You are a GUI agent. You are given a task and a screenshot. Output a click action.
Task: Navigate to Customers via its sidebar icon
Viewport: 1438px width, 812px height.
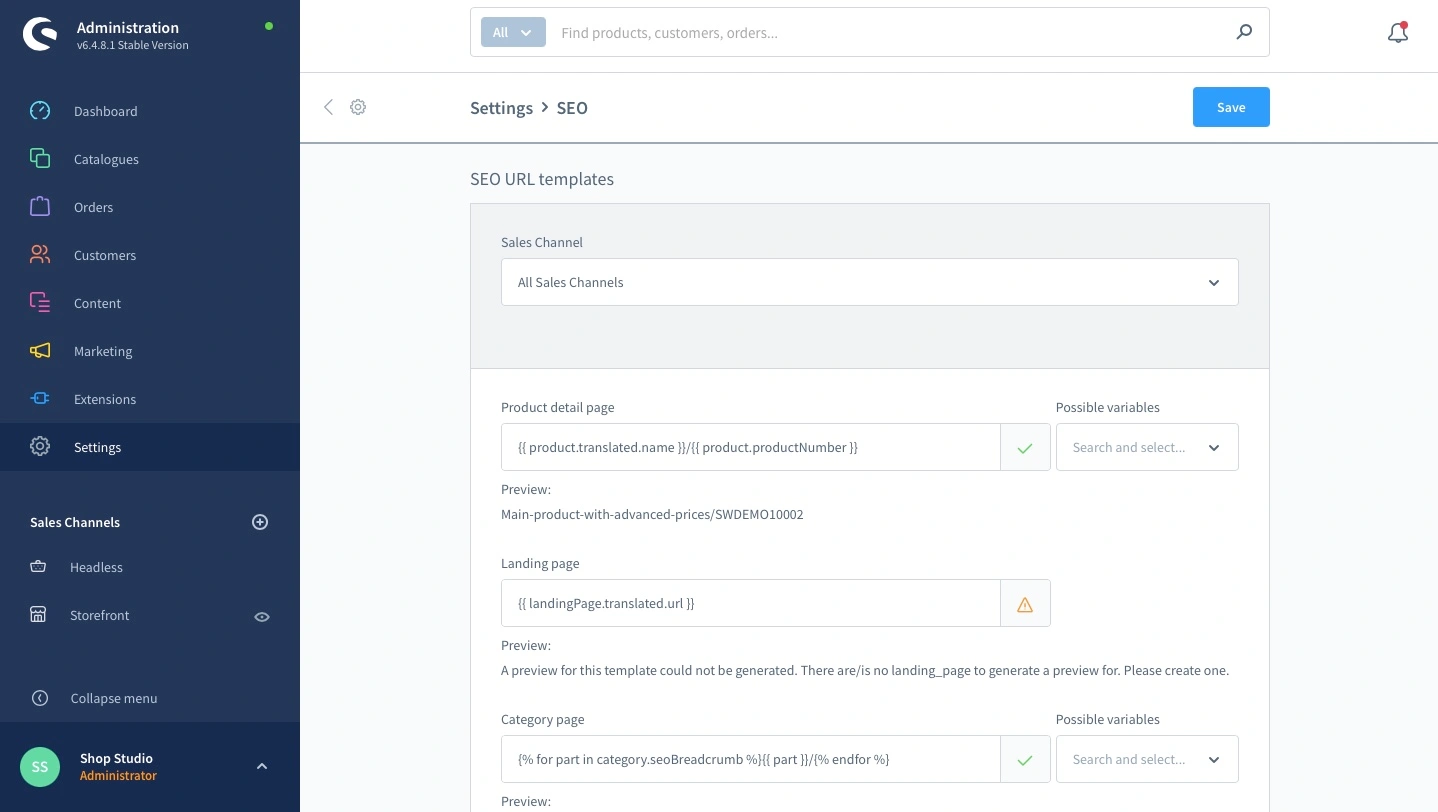pos(40,255)
